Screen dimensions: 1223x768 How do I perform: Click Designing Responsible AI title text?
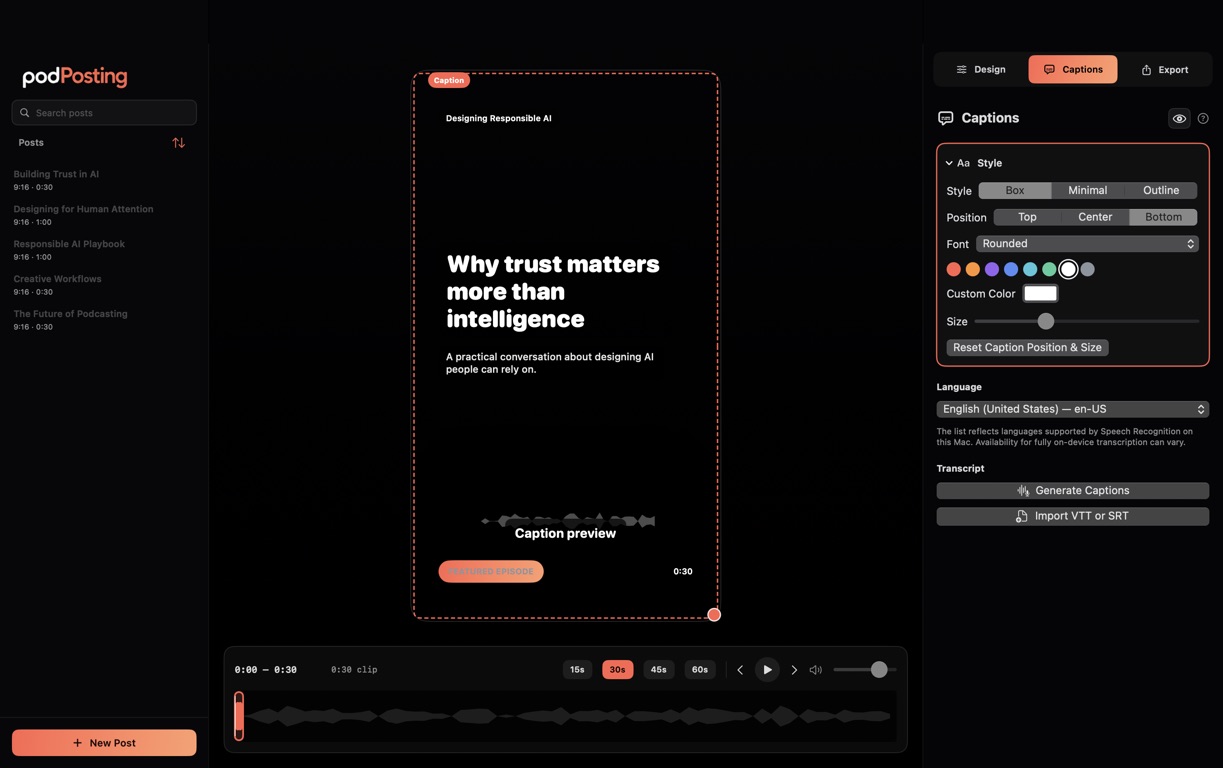tap(498, 118)
